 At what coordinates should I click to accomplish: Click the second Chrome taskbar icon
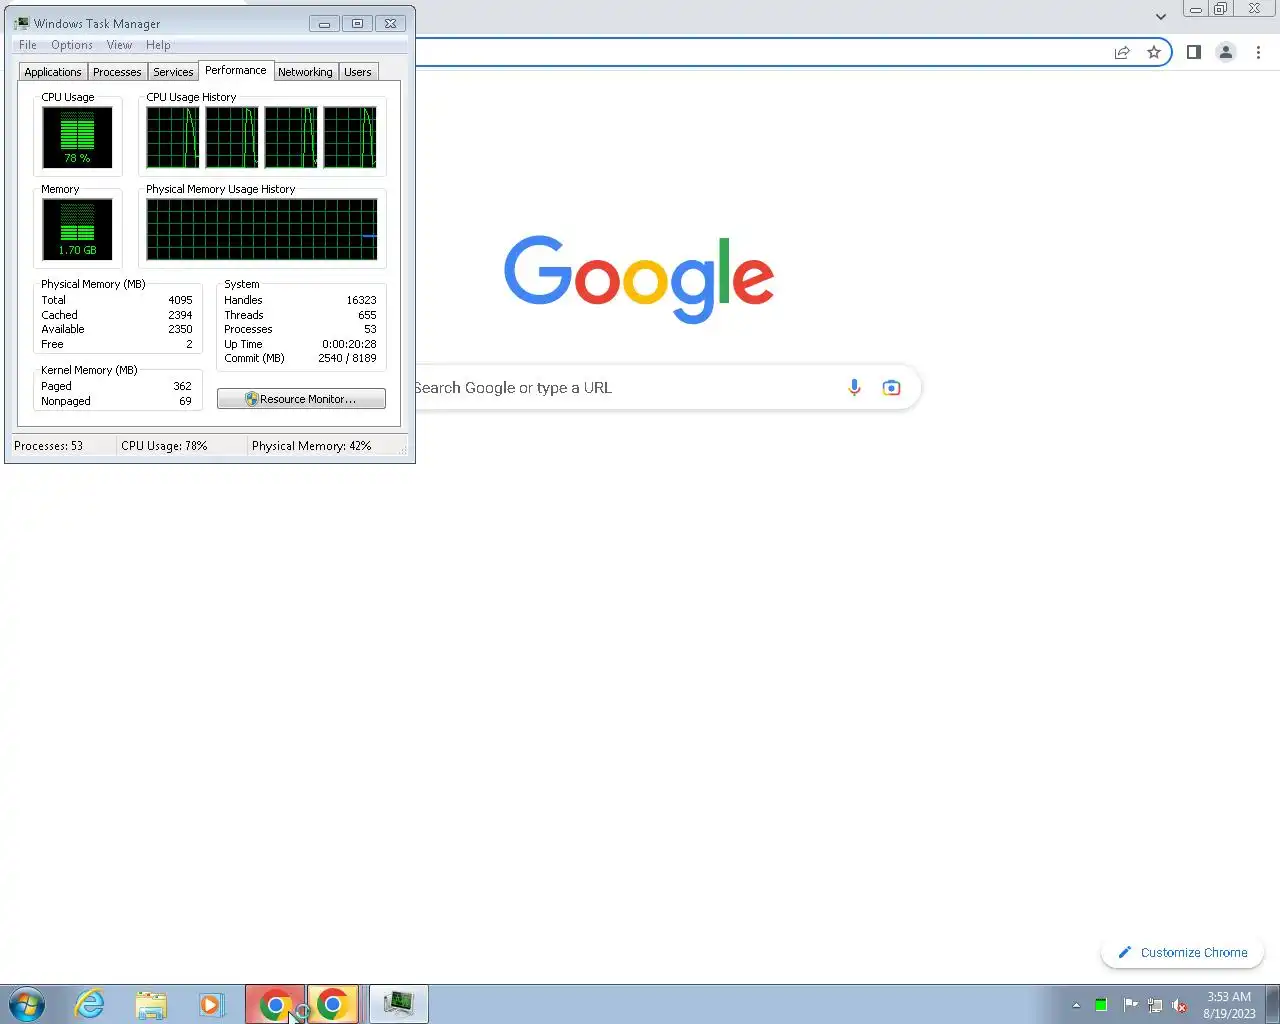[x=333, y=1004]
